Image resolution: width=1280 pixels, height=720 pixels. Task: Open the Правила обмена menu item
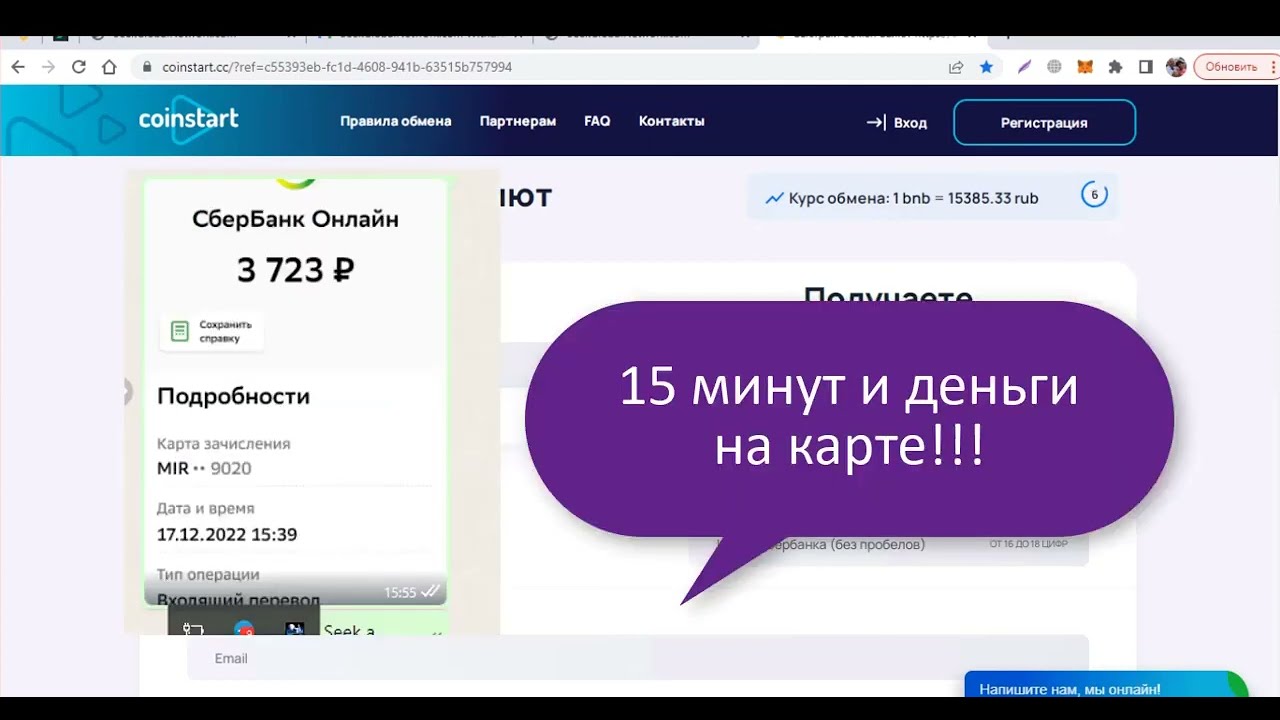pyautogui.click(x=396, y=121)
